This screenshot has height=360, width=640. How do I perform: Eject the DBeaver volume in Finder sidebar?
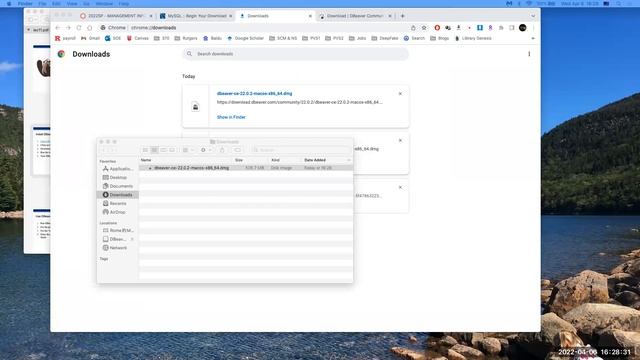tap(132, 239)
